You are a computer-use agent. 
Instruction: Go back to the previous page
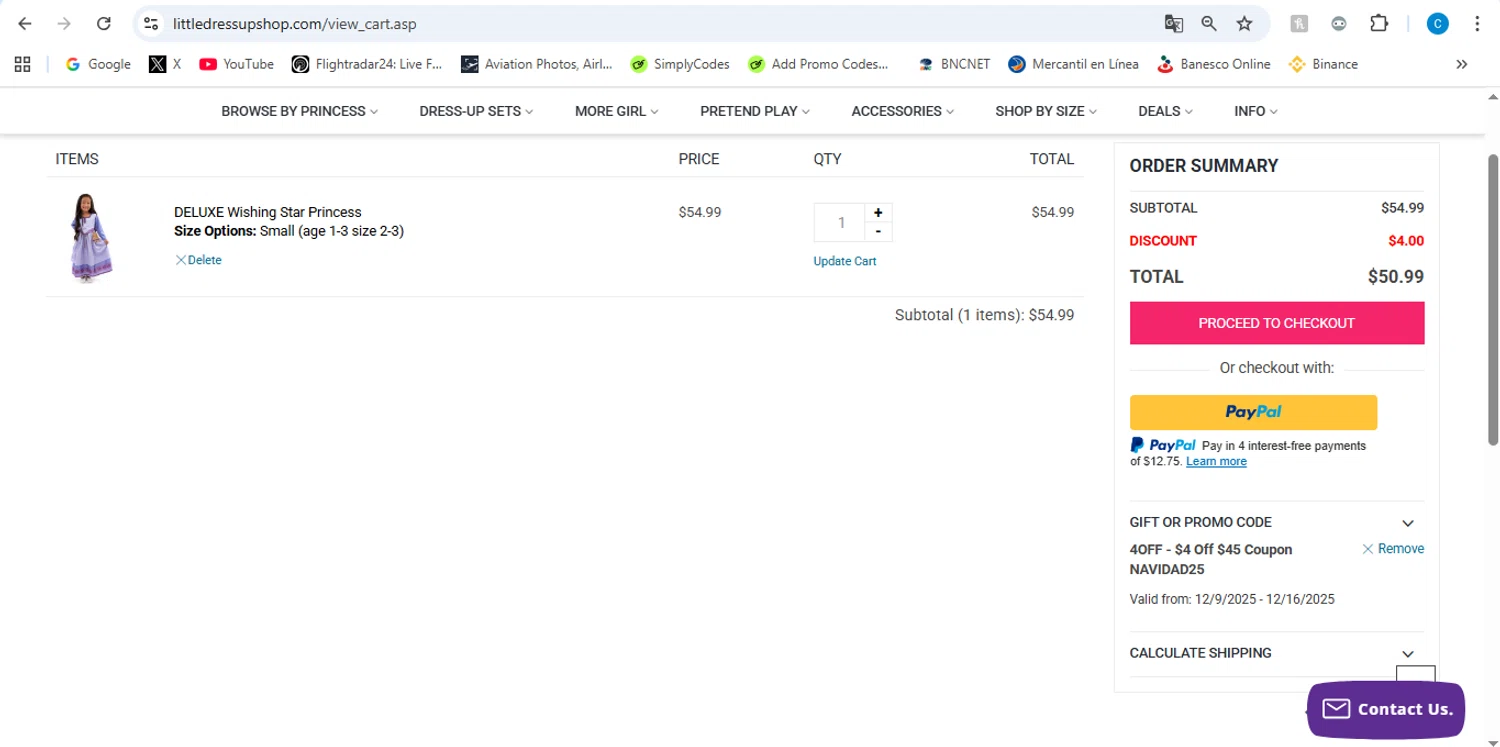point(25,23)
